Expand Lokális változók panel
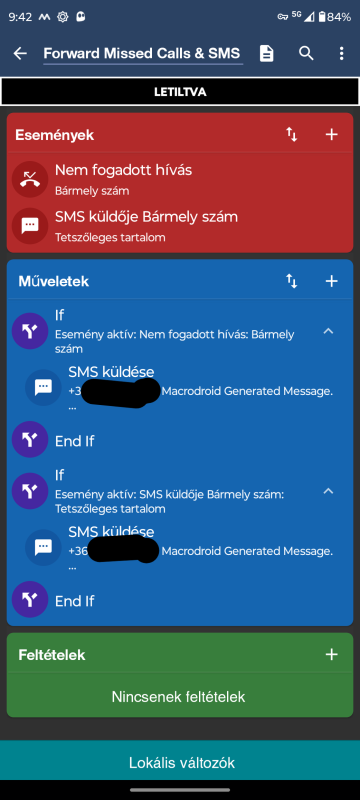The width and height of the screenshot is (360, 800). click(x=180, y=763)
